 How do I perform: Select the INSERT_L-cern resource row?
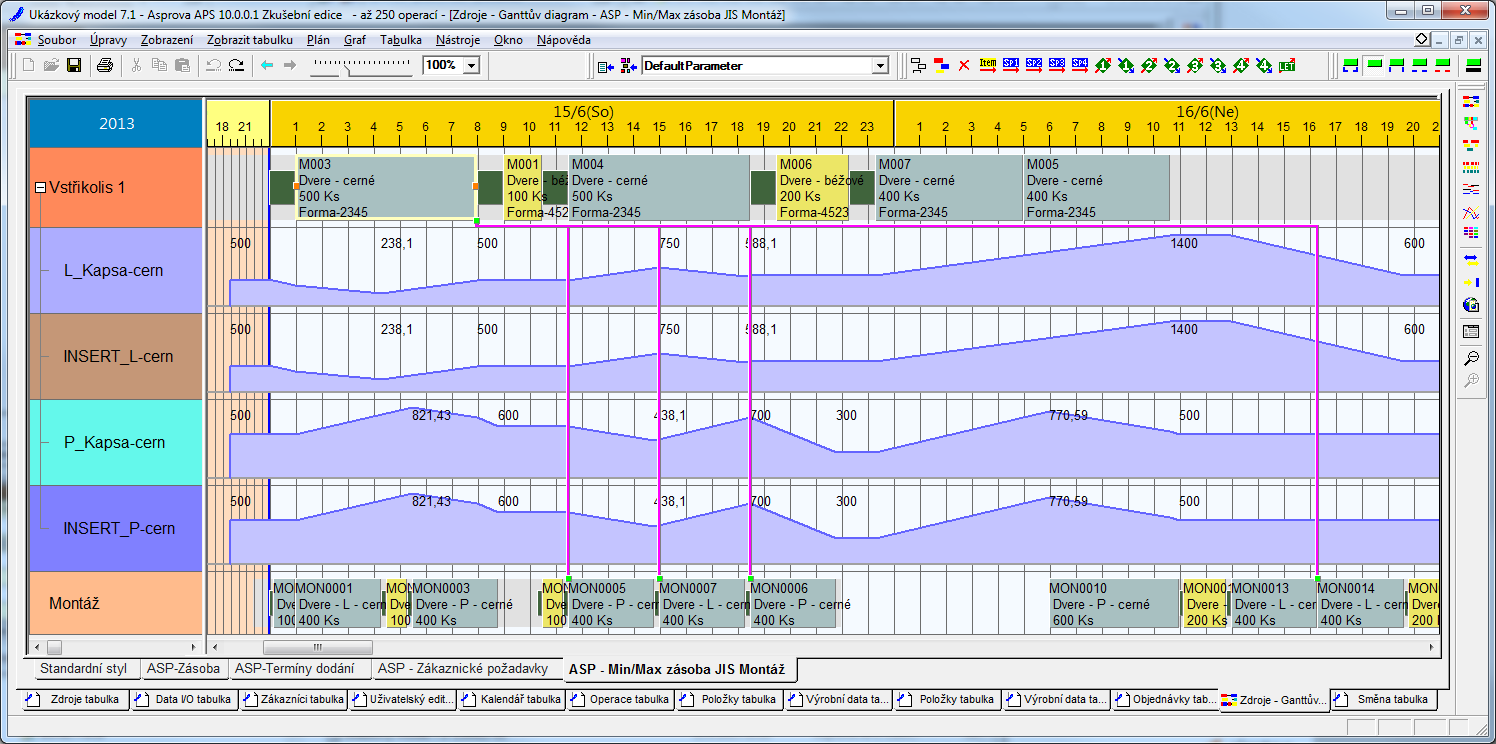116,357
